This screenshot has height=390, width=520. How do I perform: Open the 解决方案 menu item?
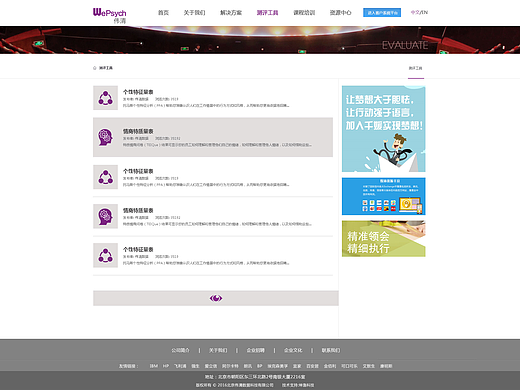click(231, 13)
